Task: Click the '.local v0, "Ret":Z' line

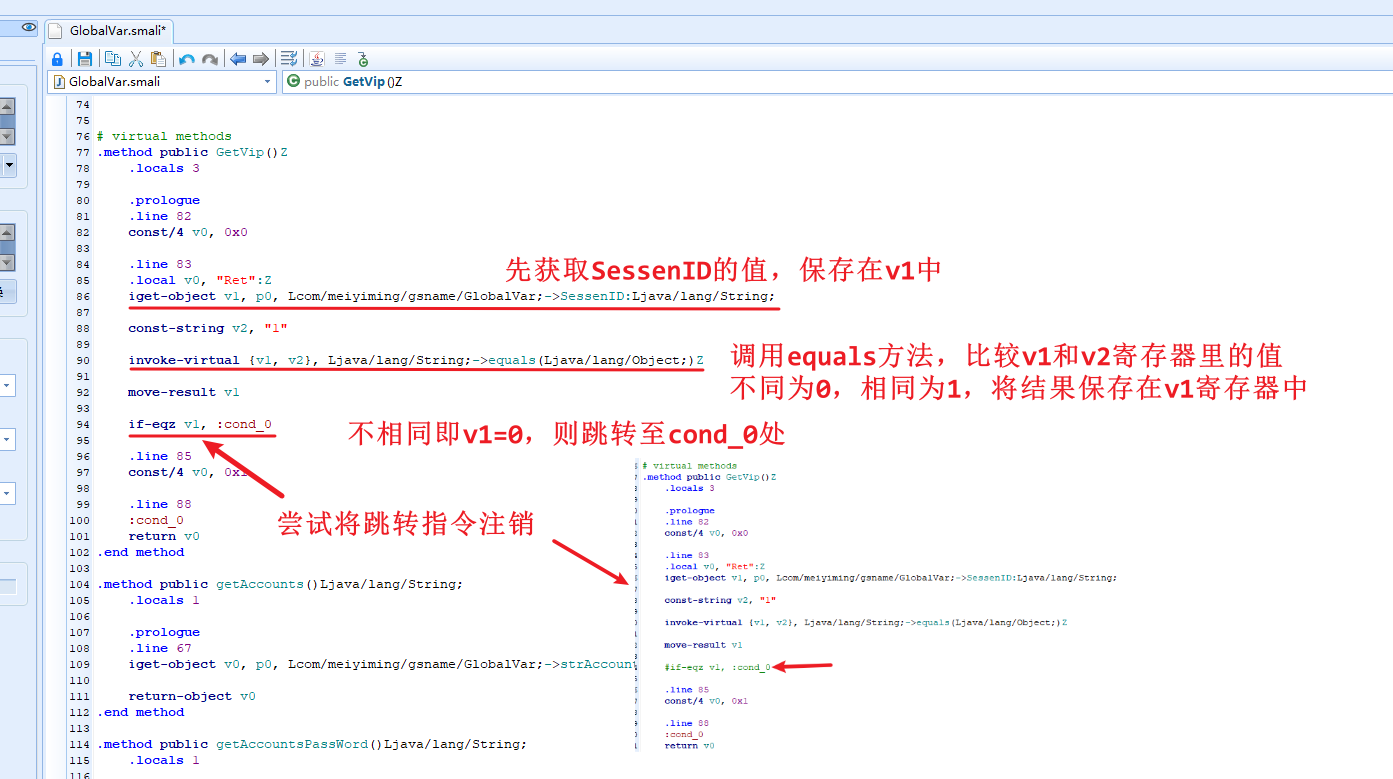Action: (x=200, y=280)
